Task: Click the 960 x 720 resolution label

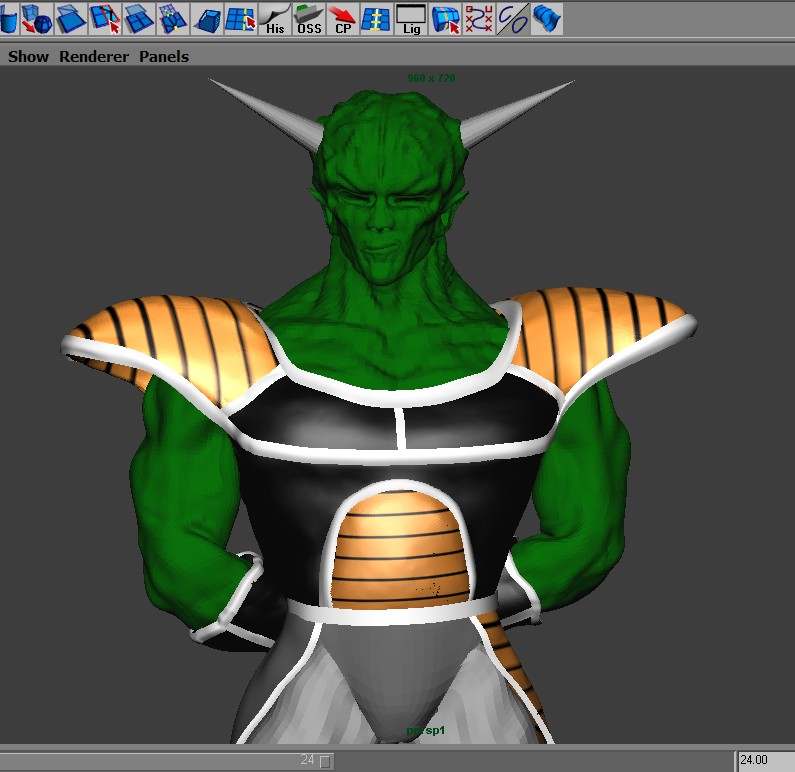Action: (x=431, y=78)
